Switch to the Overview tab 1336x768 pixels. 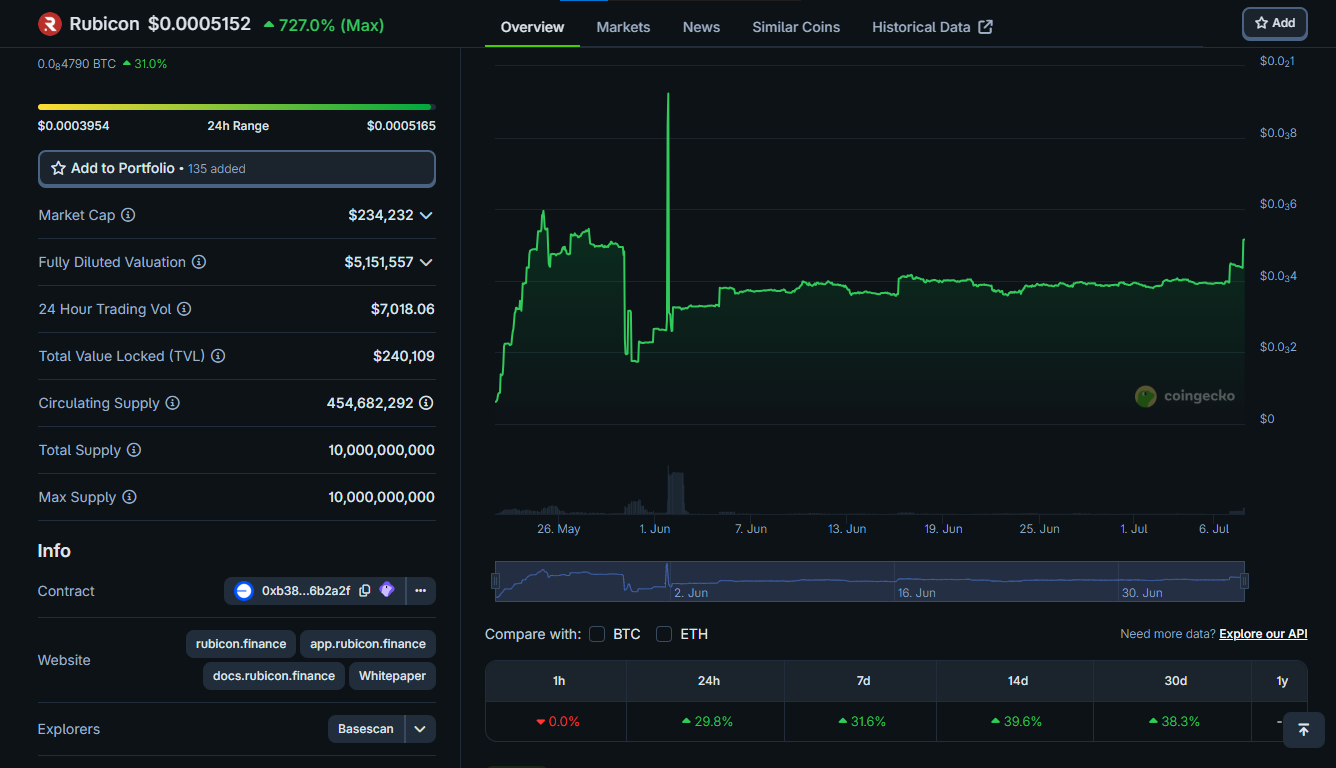click(x=532, y=27)
